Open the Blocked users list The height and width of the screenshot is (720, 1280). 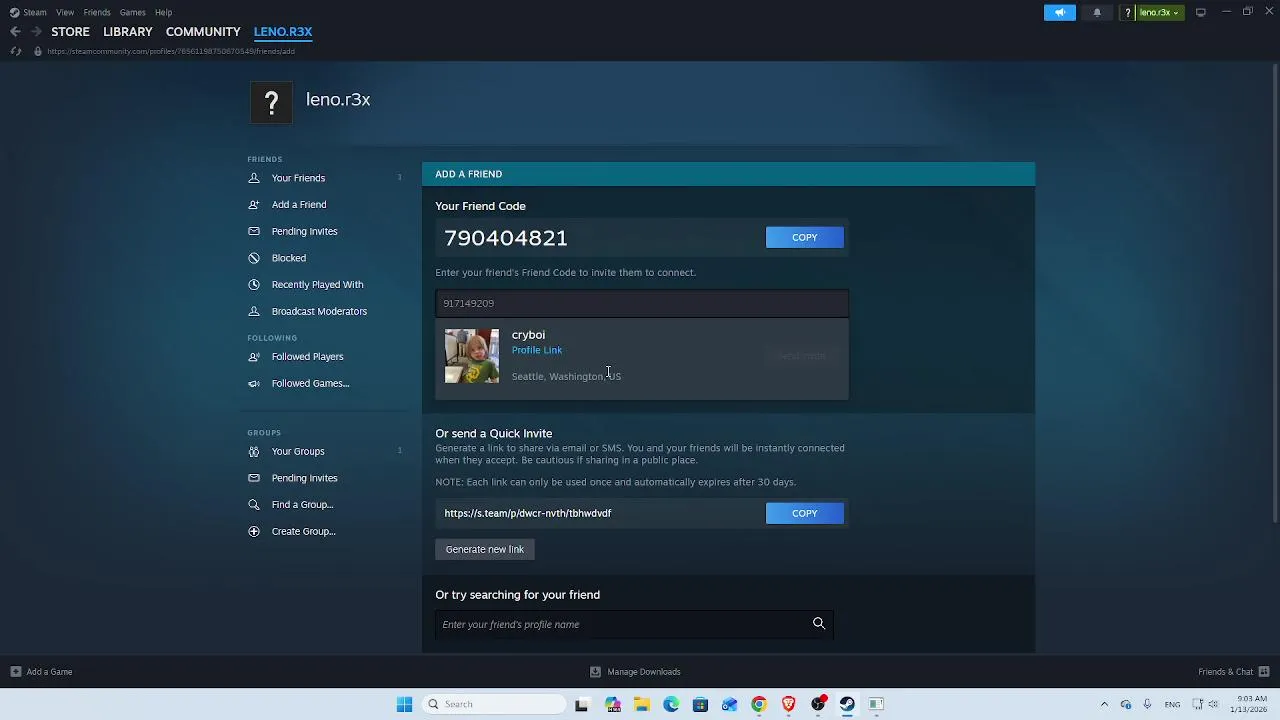pos(289,258)
